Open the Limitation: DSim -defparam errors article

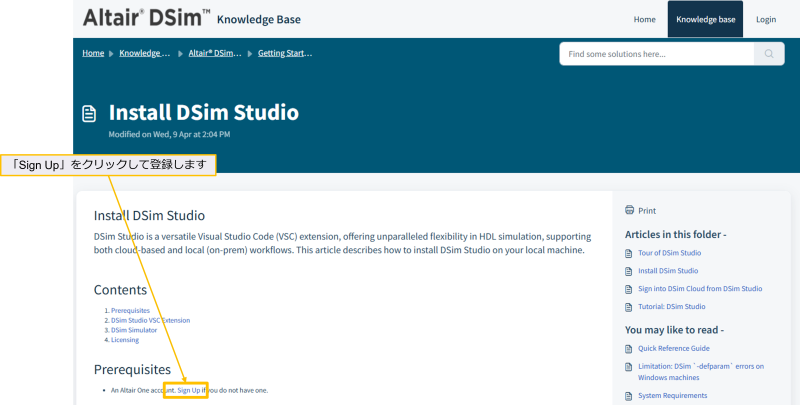[x=701, y=372]
